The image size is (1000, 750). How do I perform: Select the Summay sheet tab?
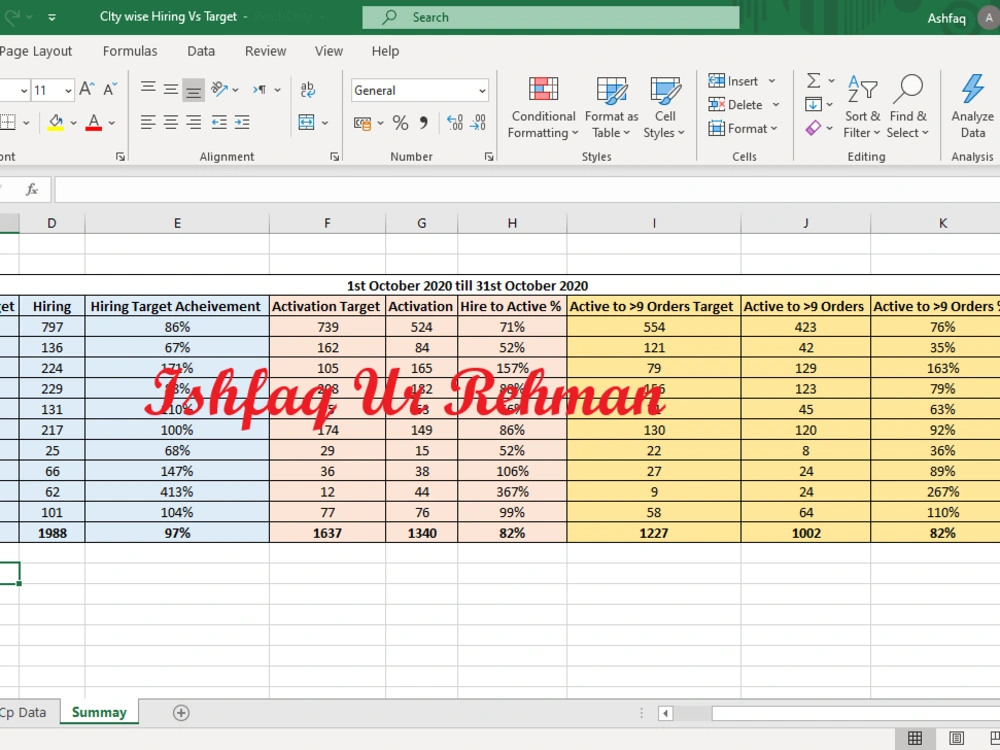coord(99,712)
